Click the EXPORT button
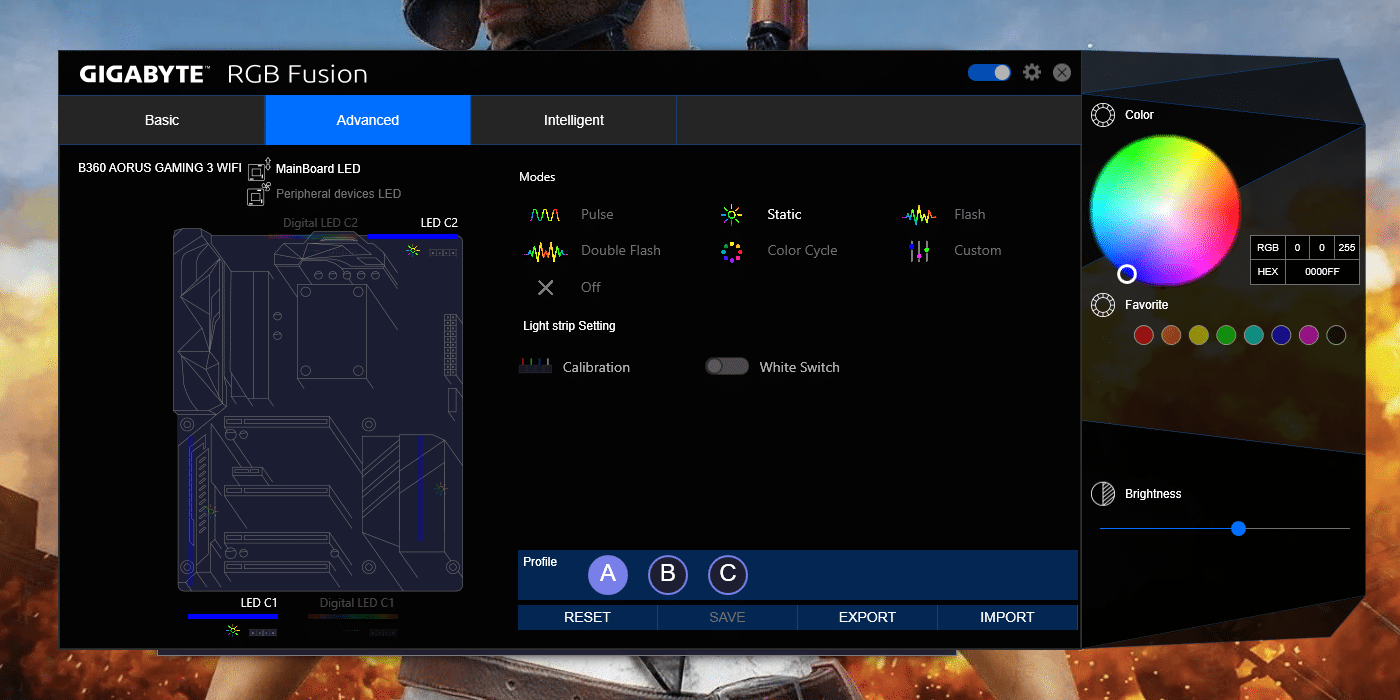Screen dimensions: 1400x700 pos(867,617)
